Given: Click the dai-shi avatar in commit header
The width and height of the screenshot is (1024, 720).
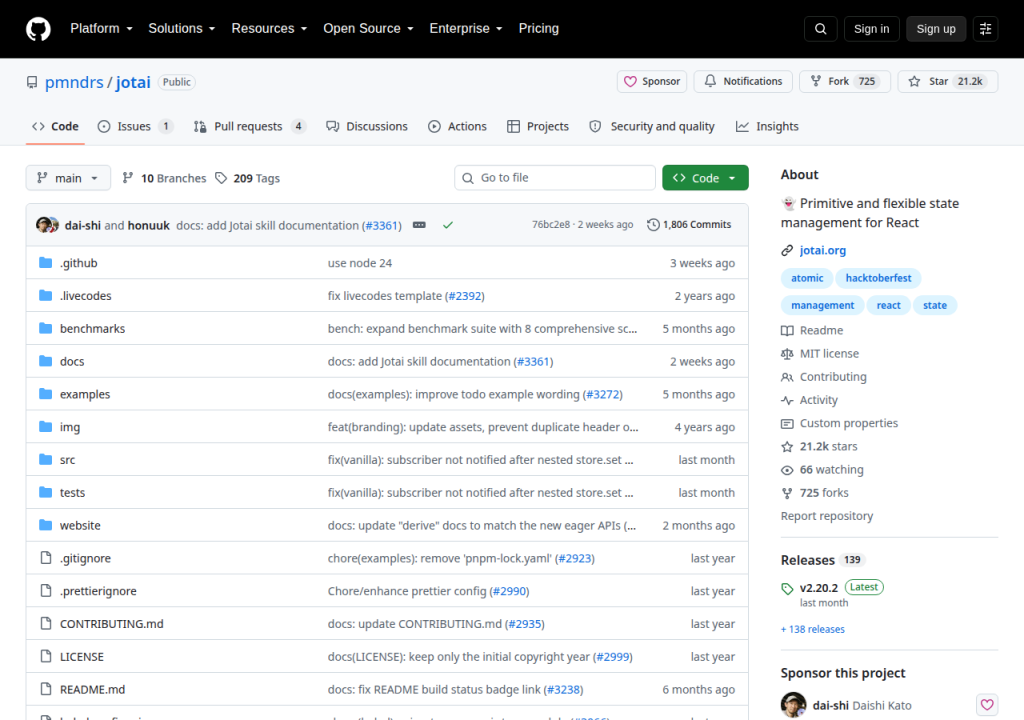Looking at the screenshot, I should pos(45,225).
